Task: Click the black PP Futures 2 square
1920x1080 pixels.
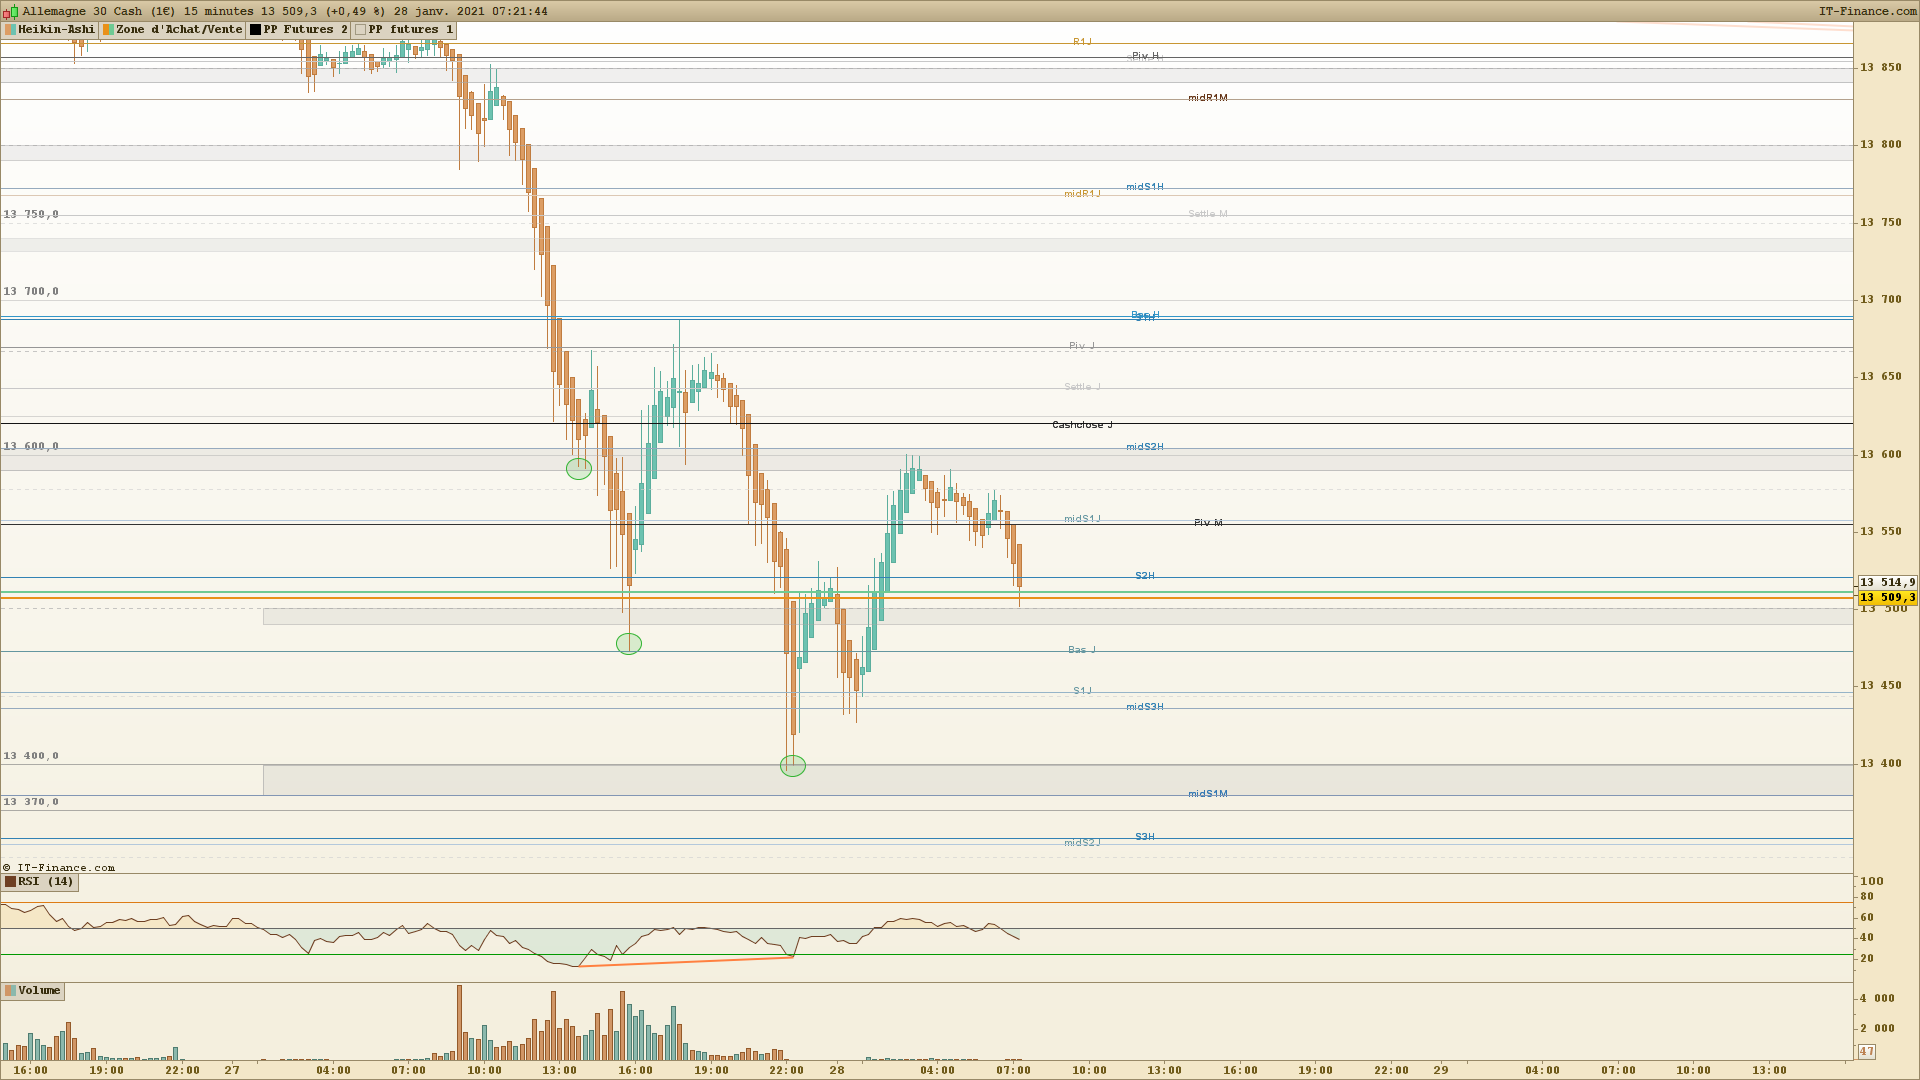Action: 255,30
